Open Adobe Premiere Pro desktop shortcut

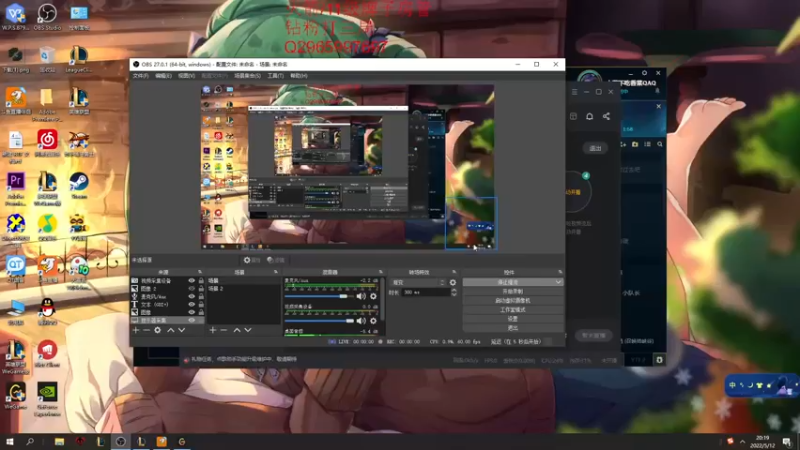pos(15,188)
